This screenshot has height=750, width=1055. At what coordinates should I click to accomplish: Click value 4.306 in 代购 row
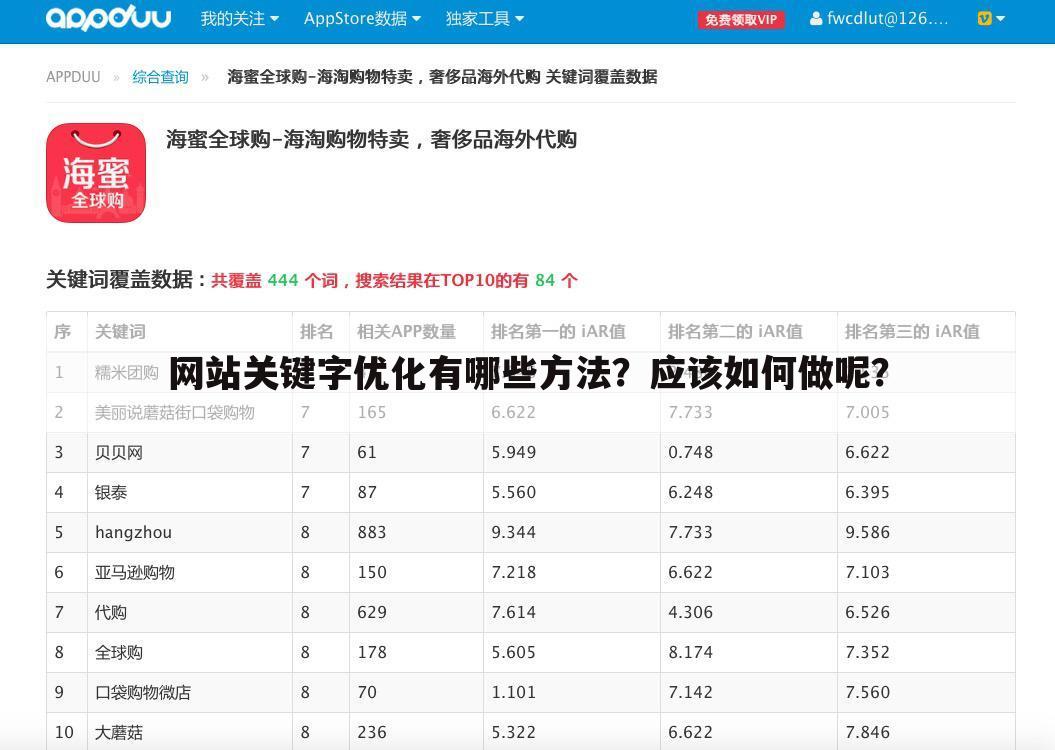[690, 613]
